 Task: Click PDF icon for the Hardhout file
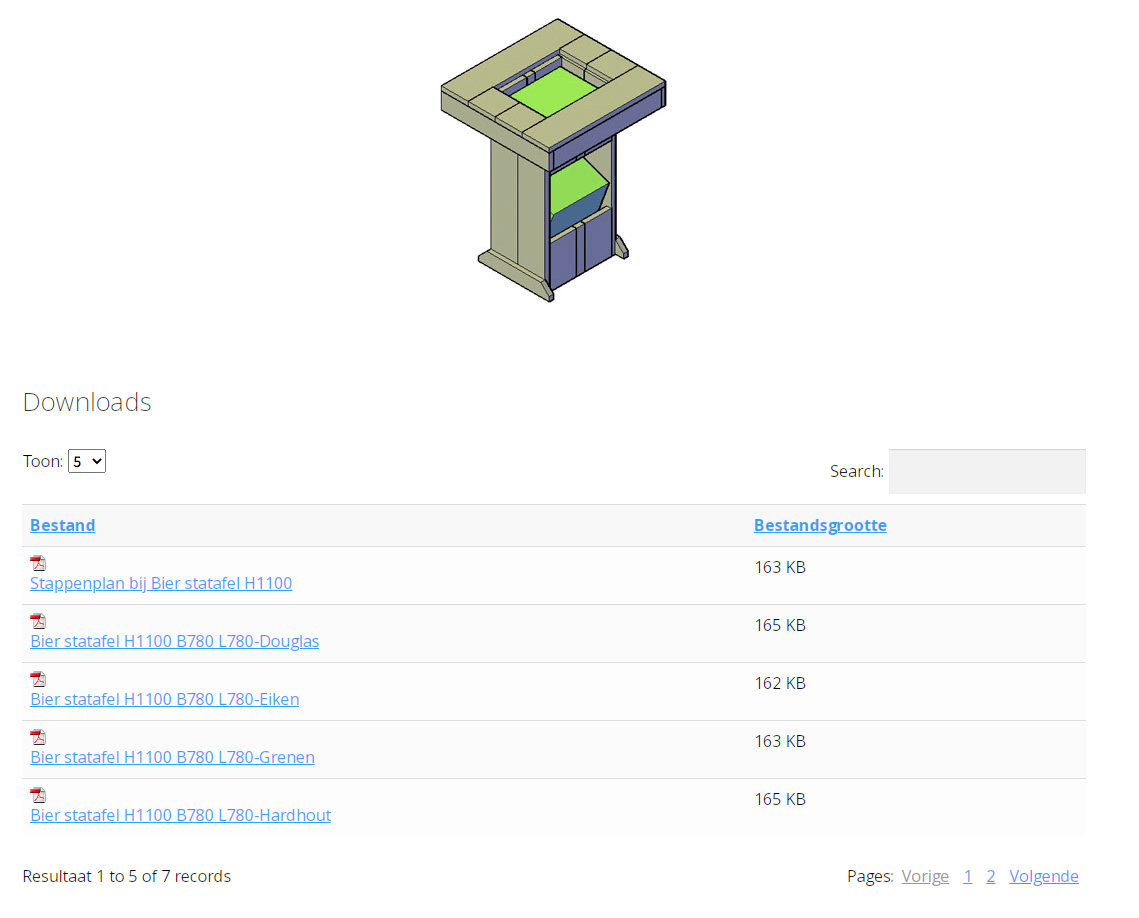tap(38, 795)
